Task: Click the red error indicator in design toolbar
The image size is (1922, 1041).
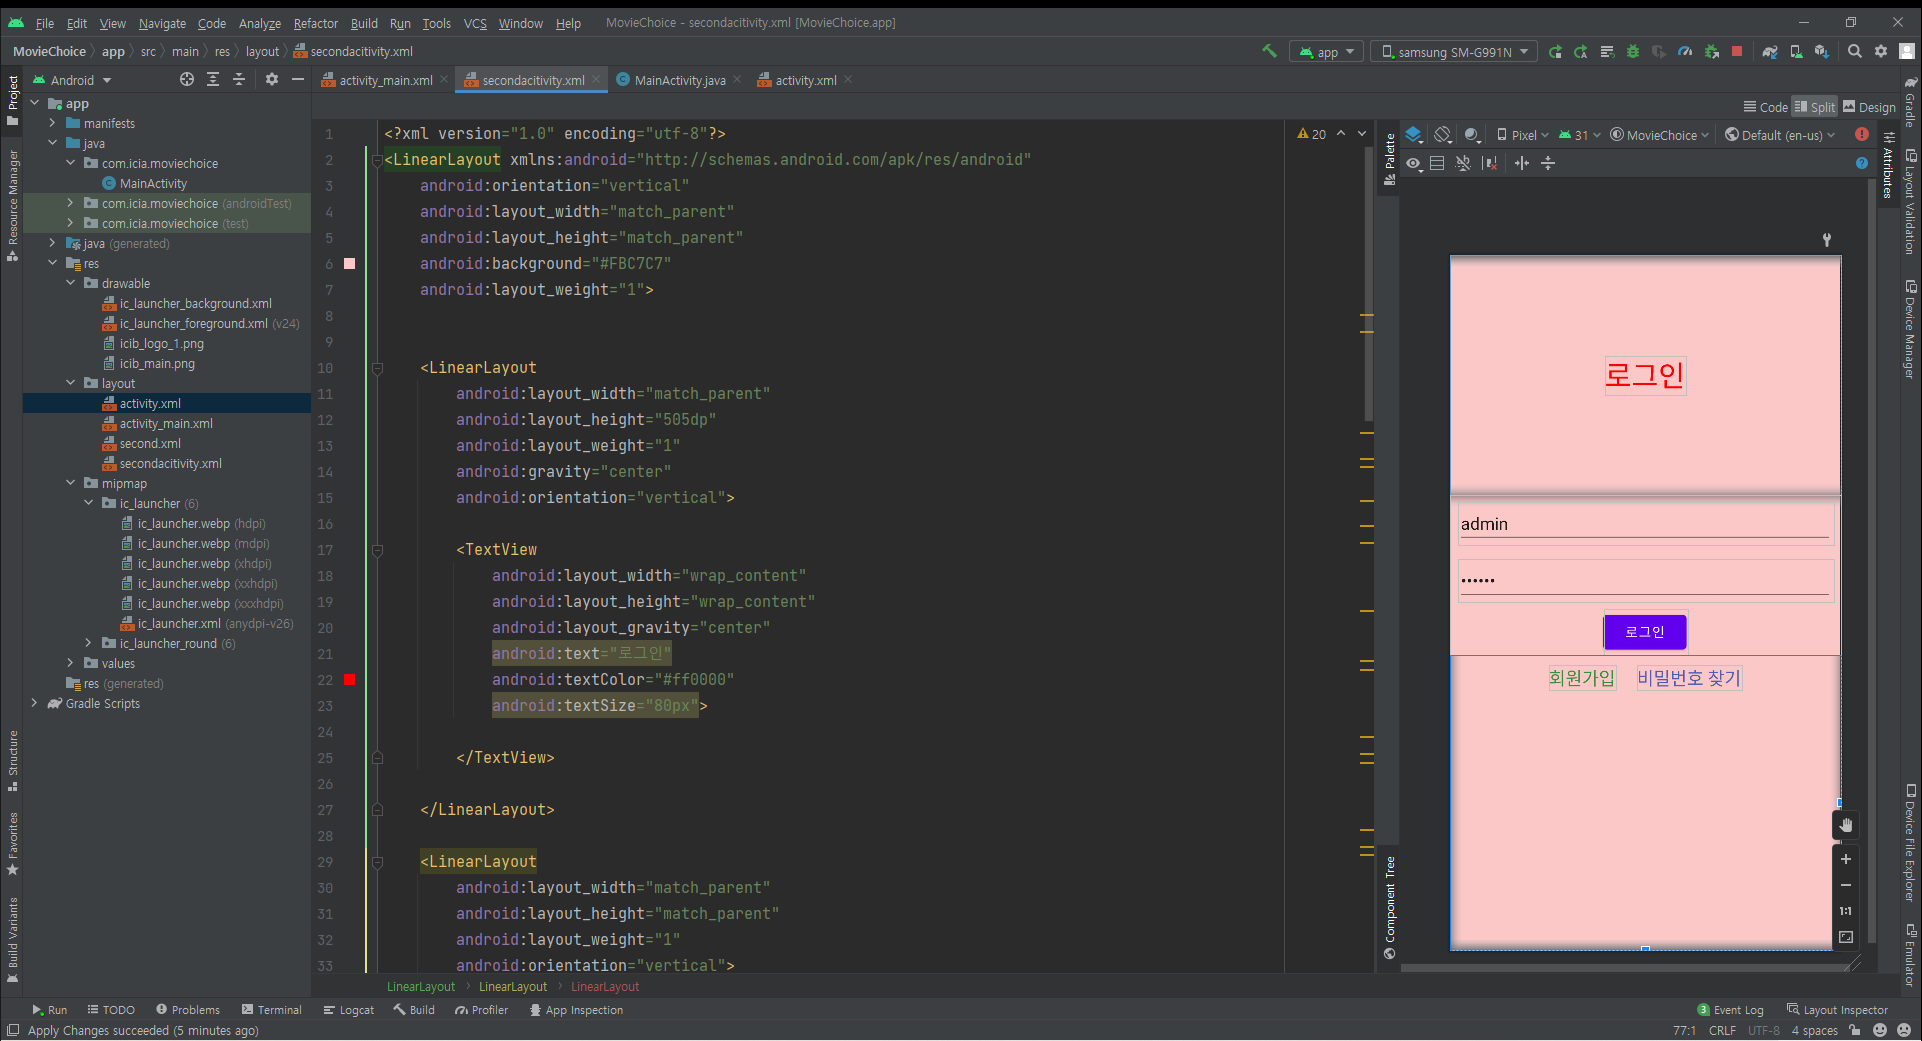Action: (1862, 134)
